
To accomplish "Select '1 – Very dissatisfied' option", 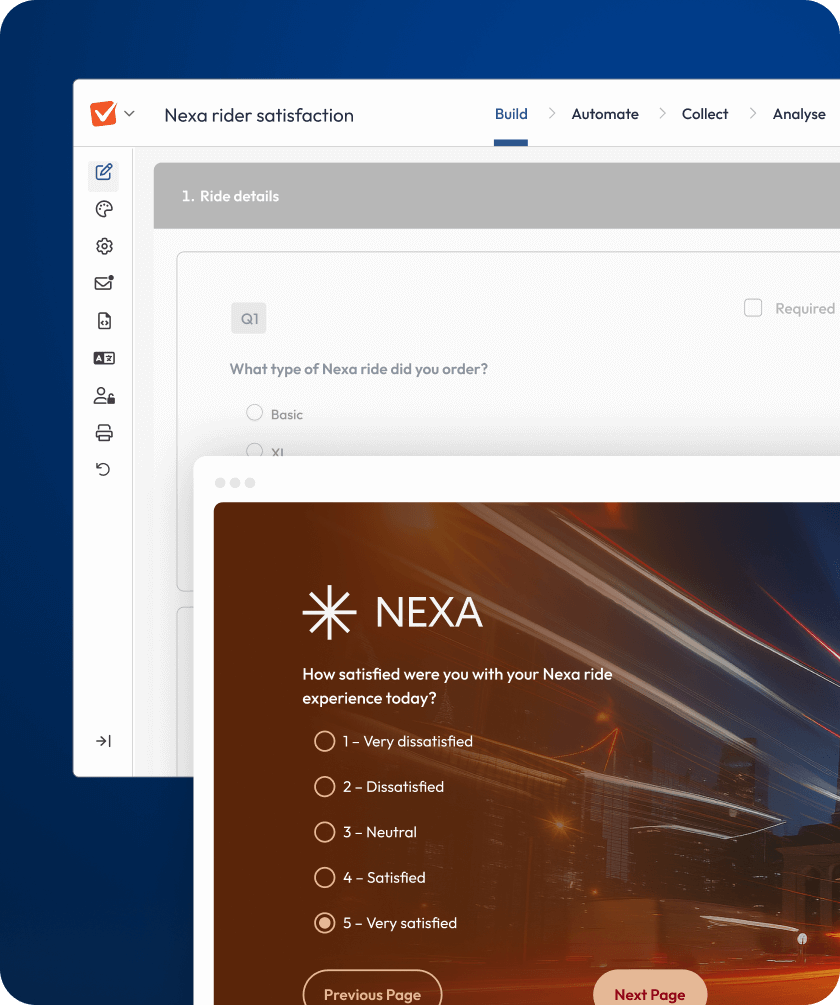I will [x=324, y=741].
